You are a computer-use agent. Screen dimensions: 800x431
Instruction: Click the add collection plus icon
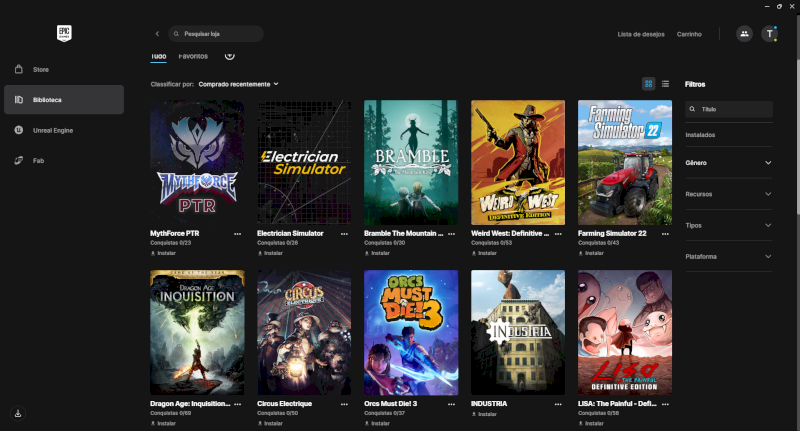(230, 56)
